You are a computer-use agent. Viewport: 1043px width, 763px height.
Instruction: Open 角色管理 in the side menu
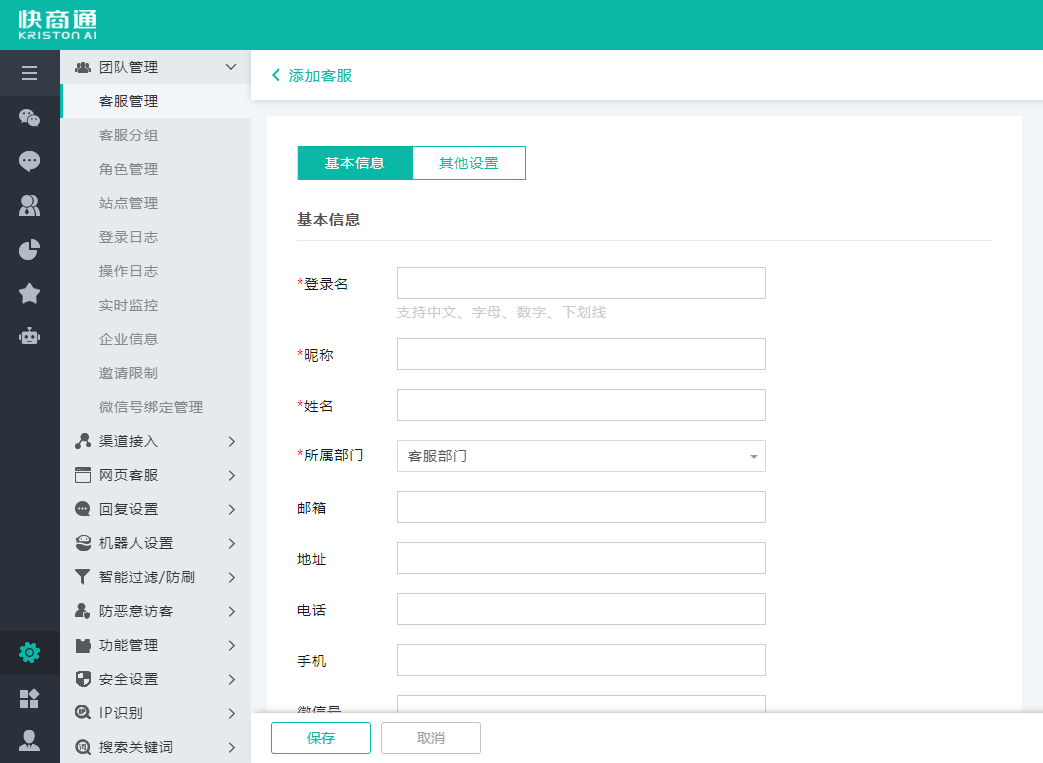point(128,169)
